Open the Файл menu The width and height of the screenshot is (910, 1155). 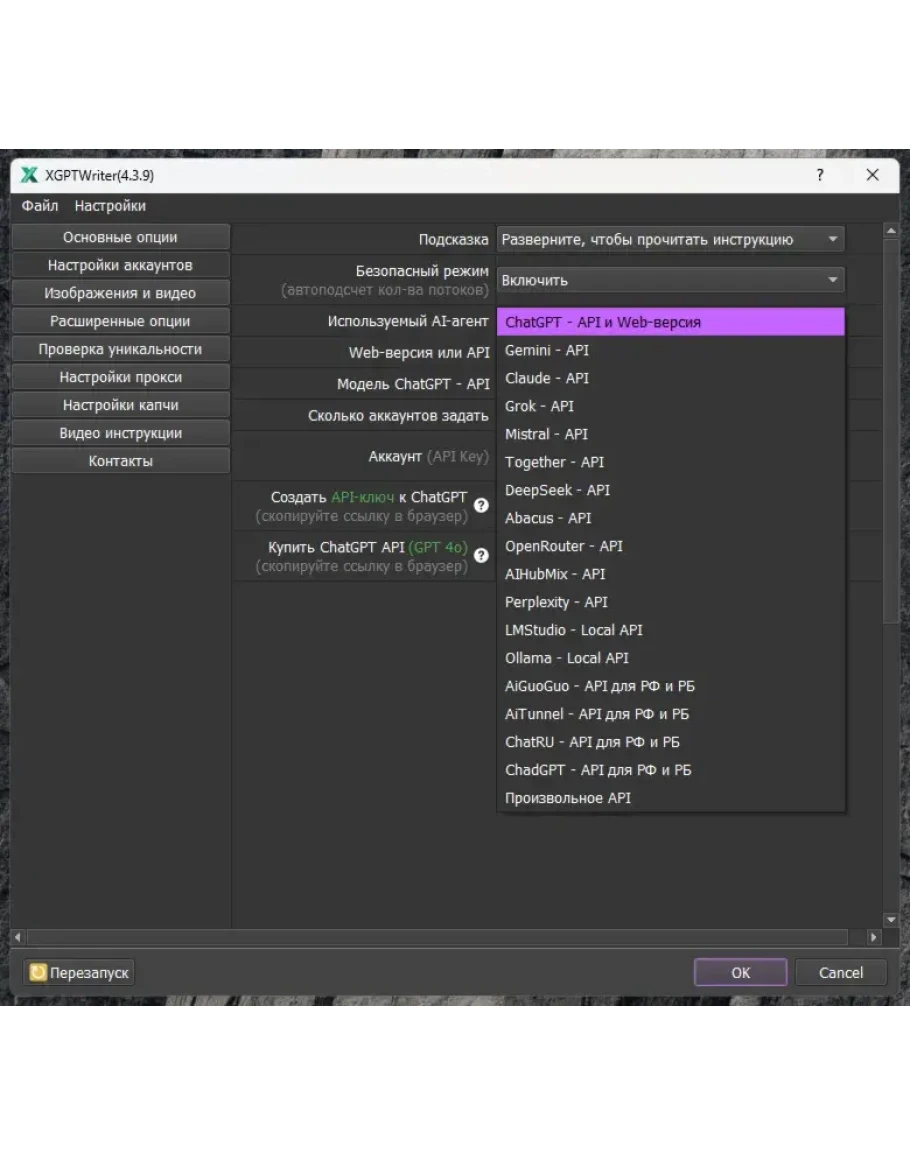[x=40, y=206]
